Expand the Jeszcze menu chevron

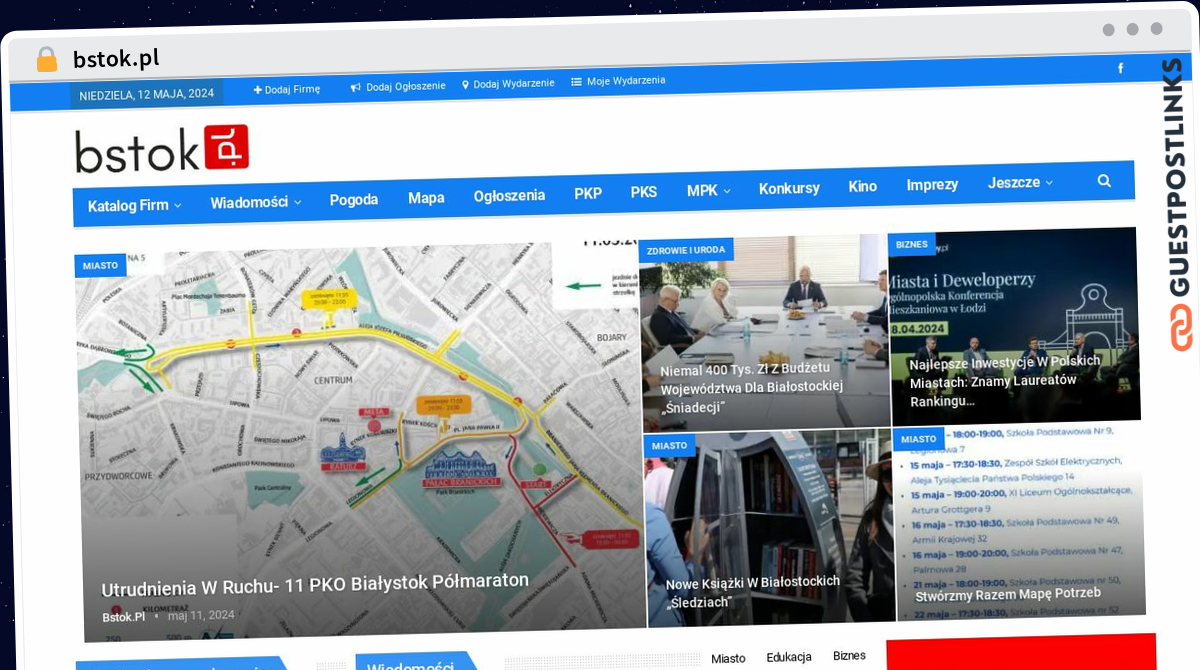coord(1049,183)
